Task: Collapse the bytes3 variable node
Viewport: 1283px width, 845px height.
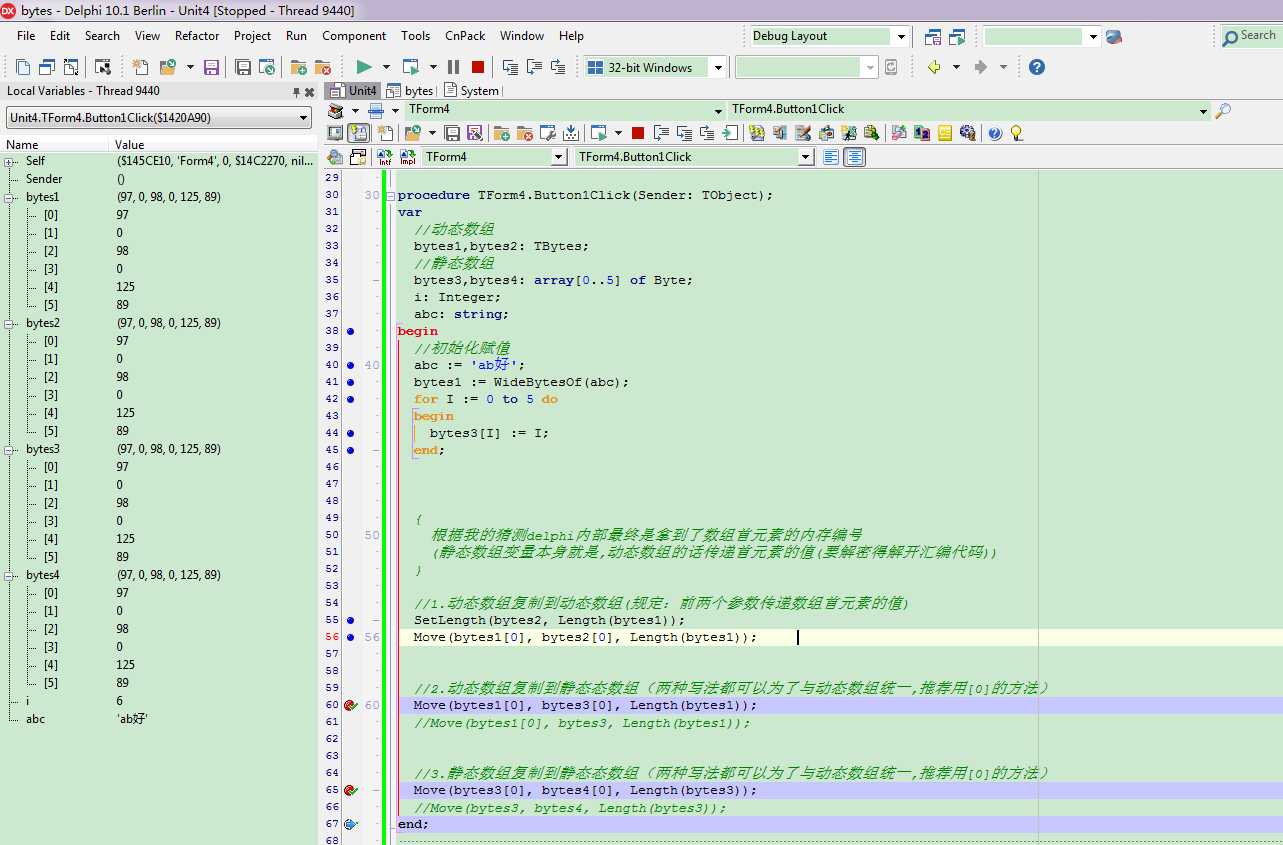Action: tap(10, 449)
